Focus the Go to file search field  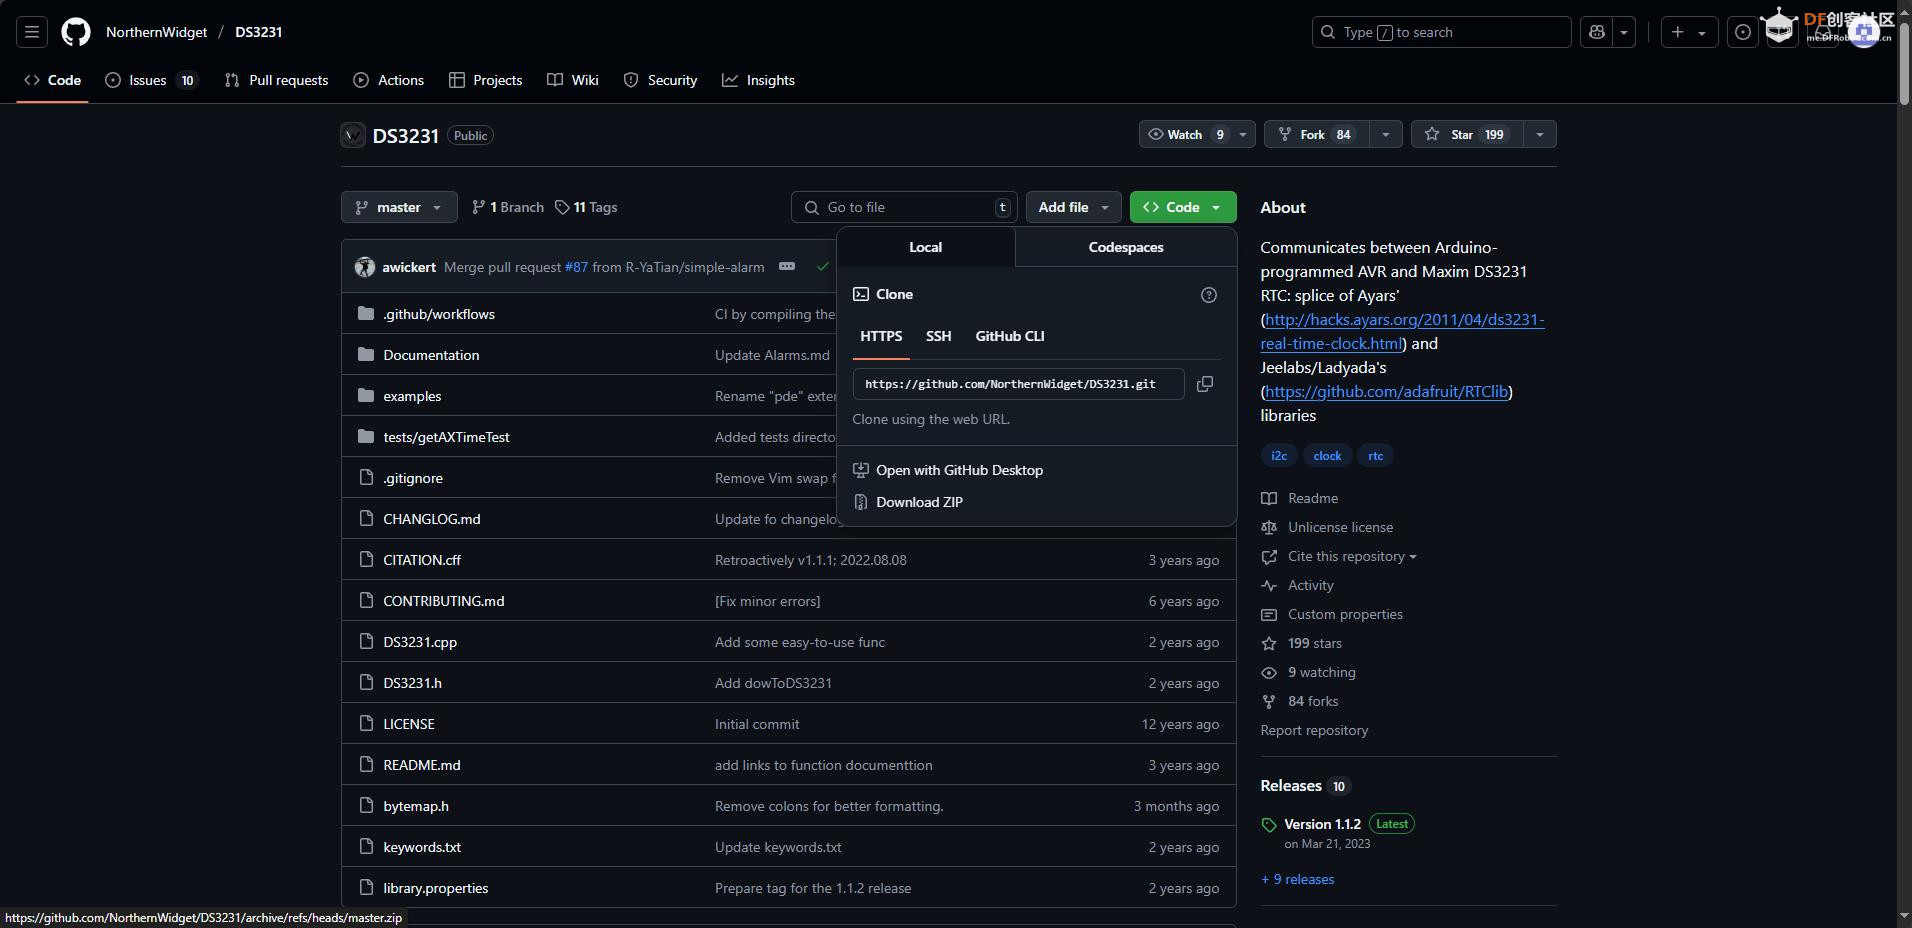[x=904, y=207]
